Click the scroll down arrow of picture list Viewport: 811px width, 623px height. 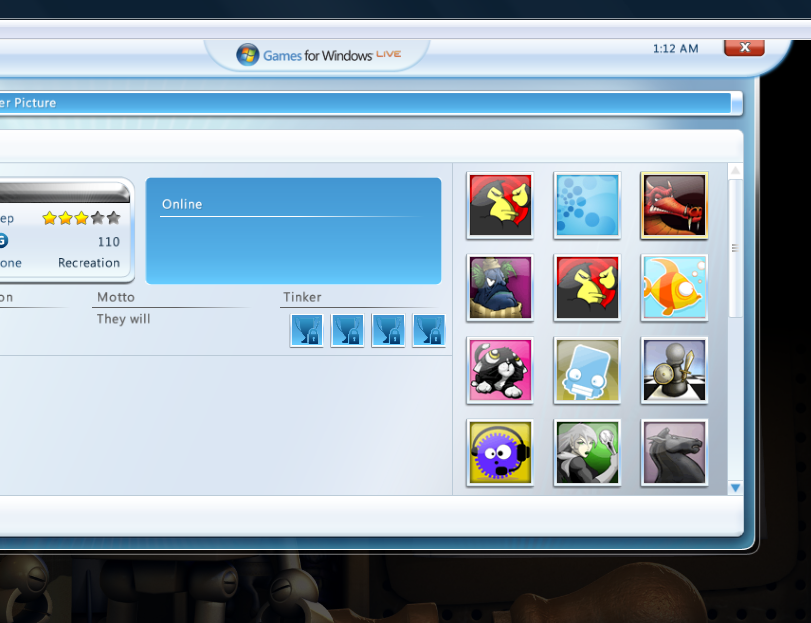(735, 488)
